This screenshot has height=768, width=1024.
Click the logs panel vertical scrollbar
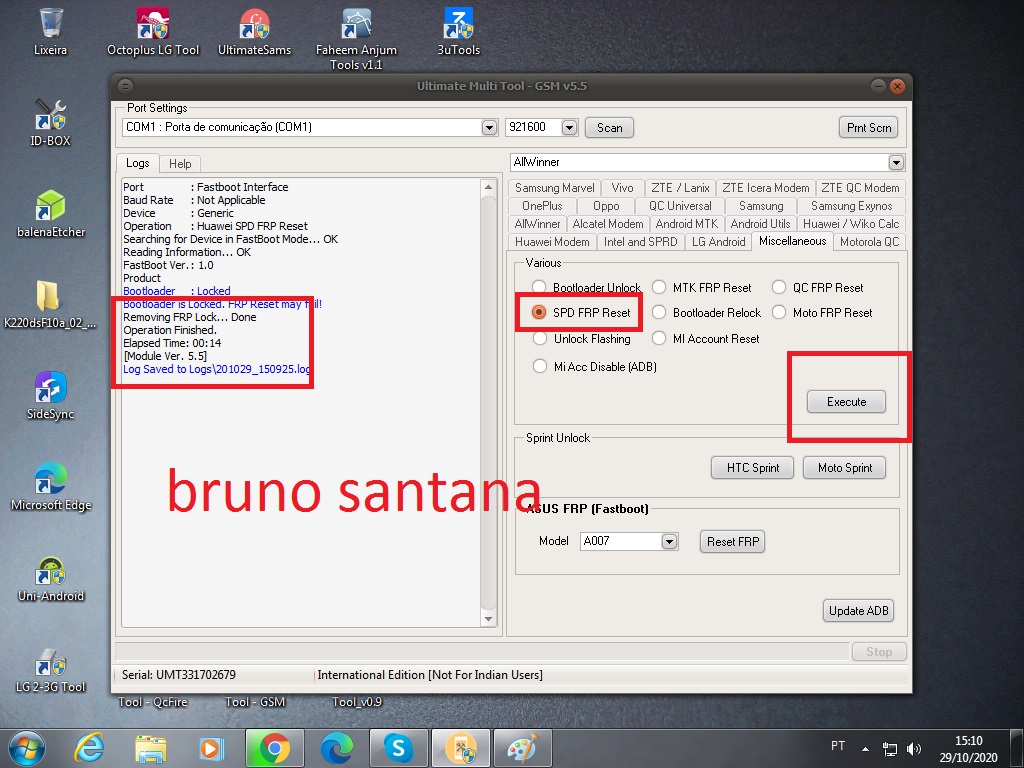488,403
